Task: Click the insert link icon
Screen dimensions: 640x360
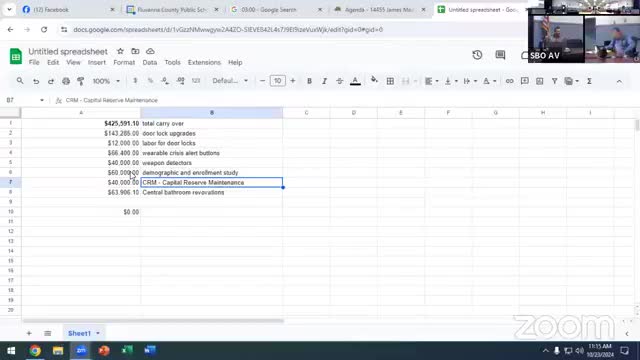Action: (x=509, y=81)
